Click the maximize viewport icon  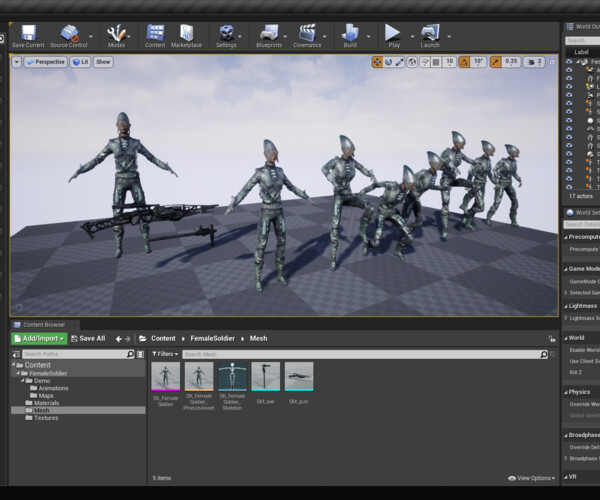pyautogui.click(x=552, y=62)
